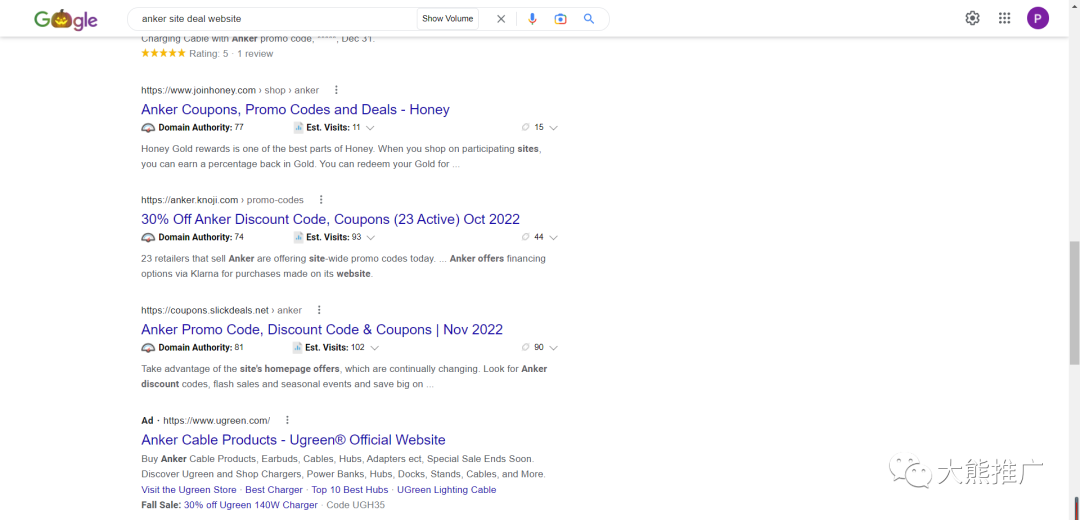
Task: Toggle the Show Volume button
Action: pyautogui.click(x=447, y=19)
